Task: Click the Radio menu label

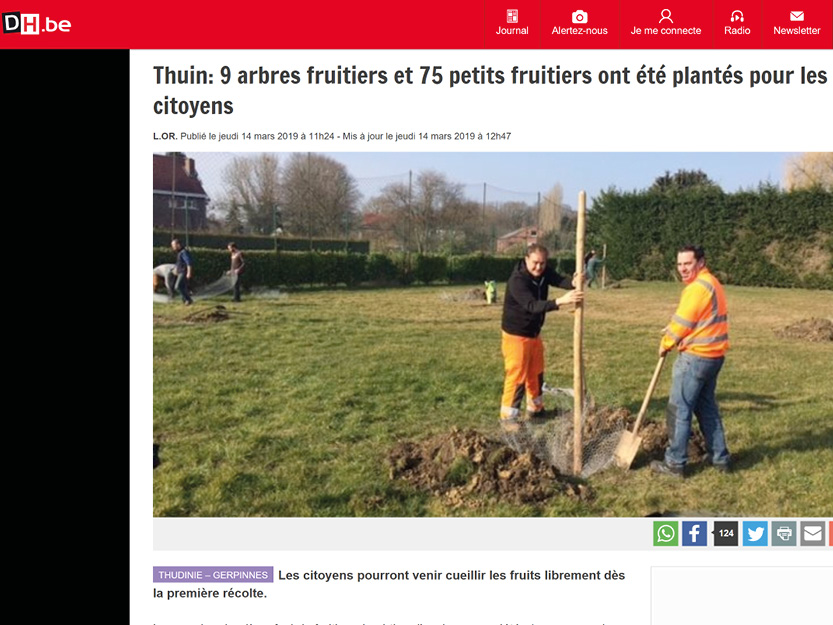Action: (x=737, y=31)
